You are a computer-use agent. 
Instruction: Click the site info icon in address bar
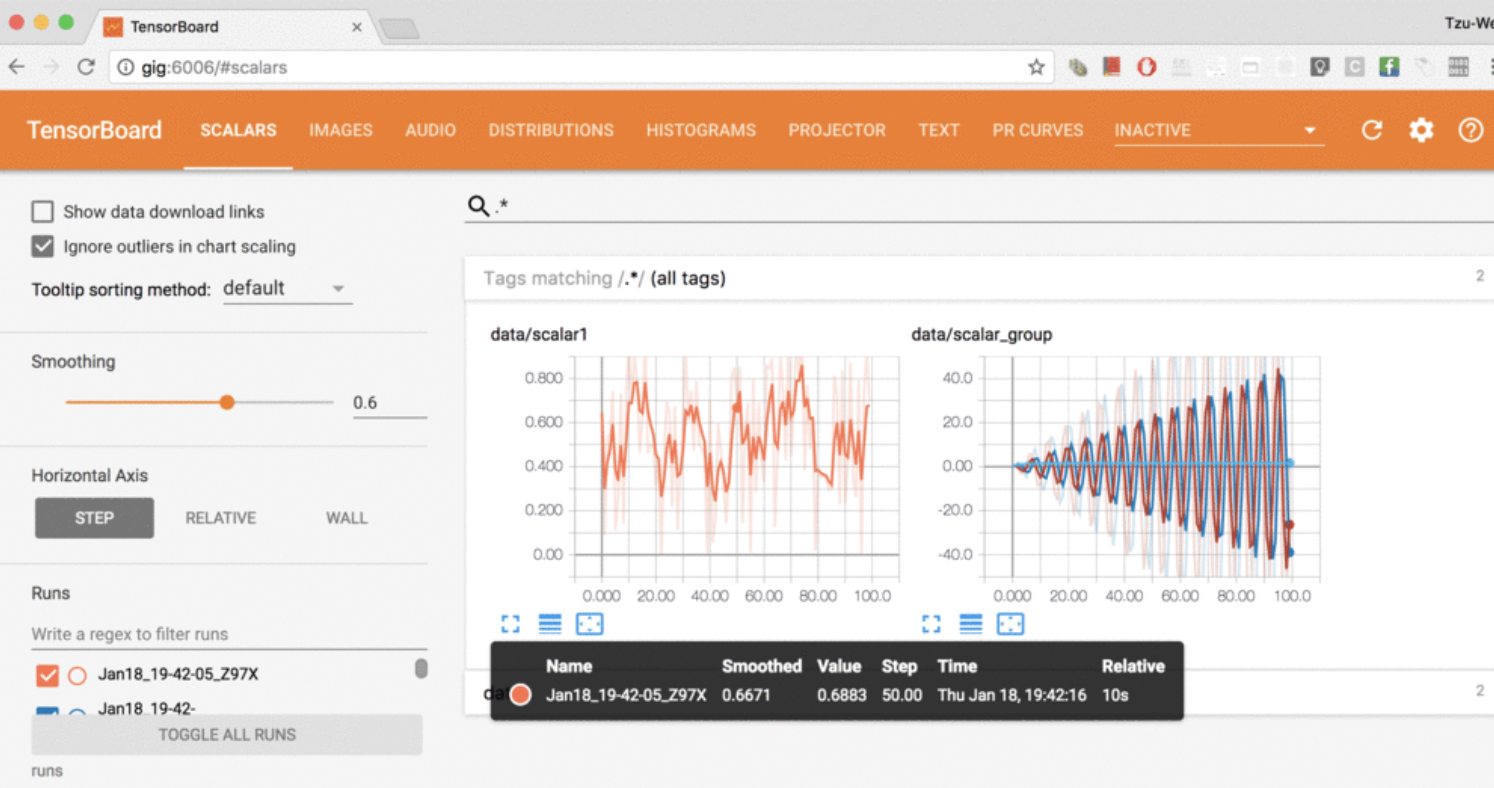tap(126, 67)
